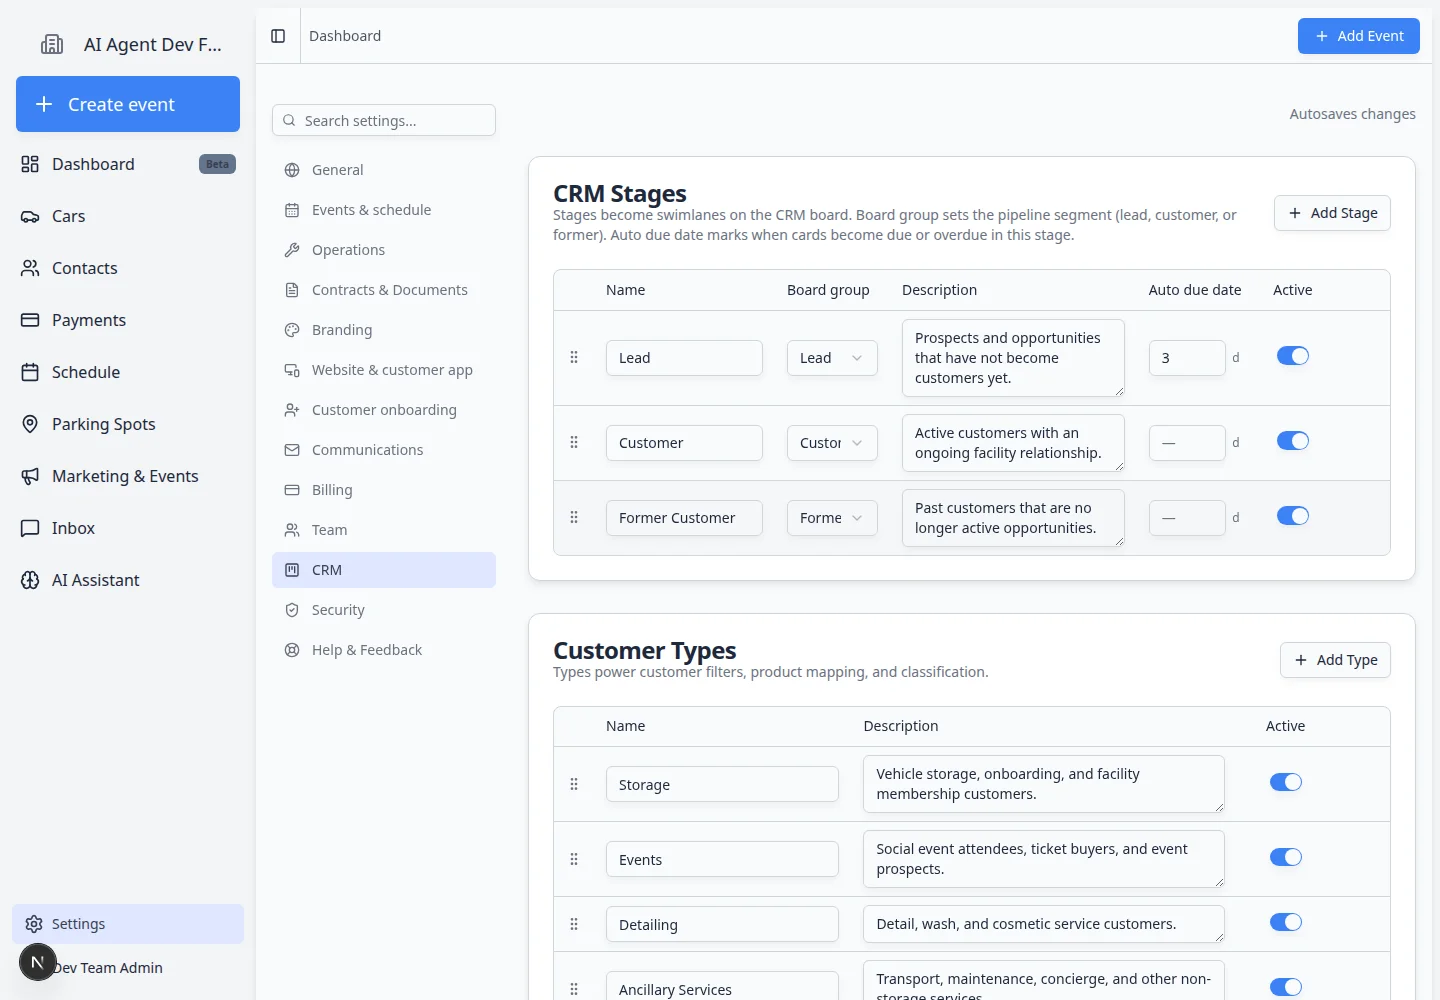Toggle Active switch for Lead stage

point(1293,356)
